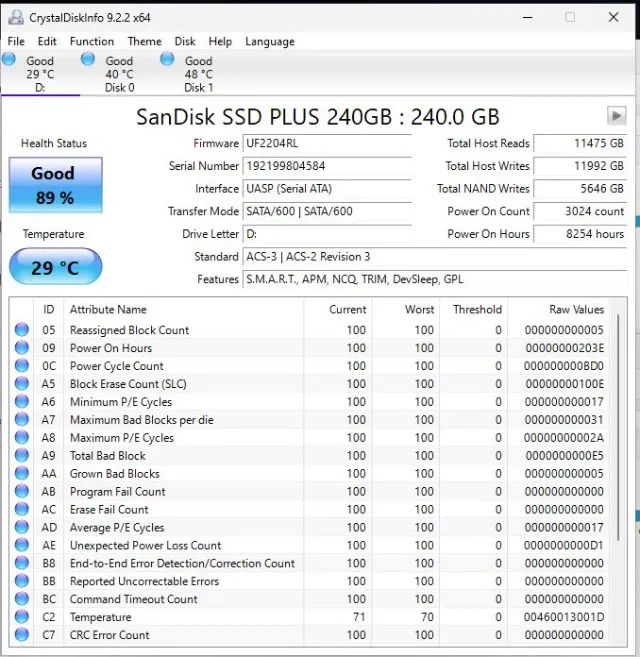The image size is (640, 657).
Task: Click the Attribute Name column header
Action: coord(184,310)
